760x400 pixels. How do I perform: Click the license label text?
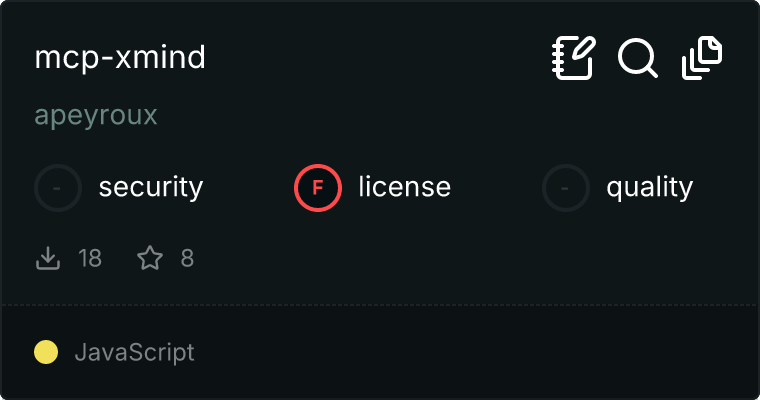(x=404, y=187)
